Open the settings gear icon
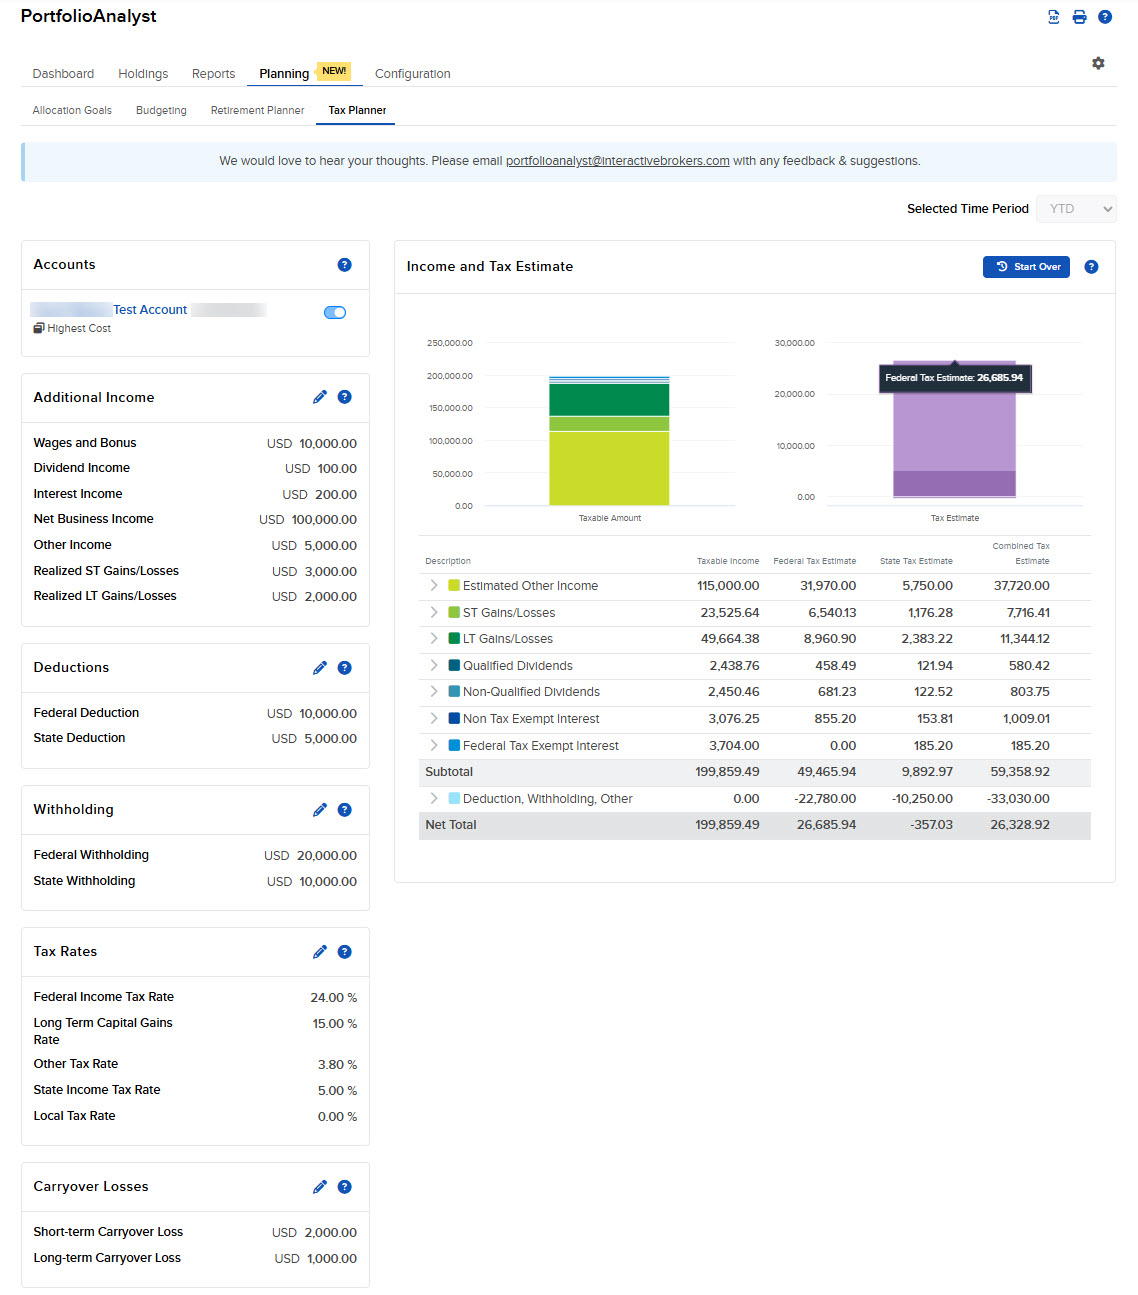Screen dimensions: 1138x1295 click(x=1098, y=63)
